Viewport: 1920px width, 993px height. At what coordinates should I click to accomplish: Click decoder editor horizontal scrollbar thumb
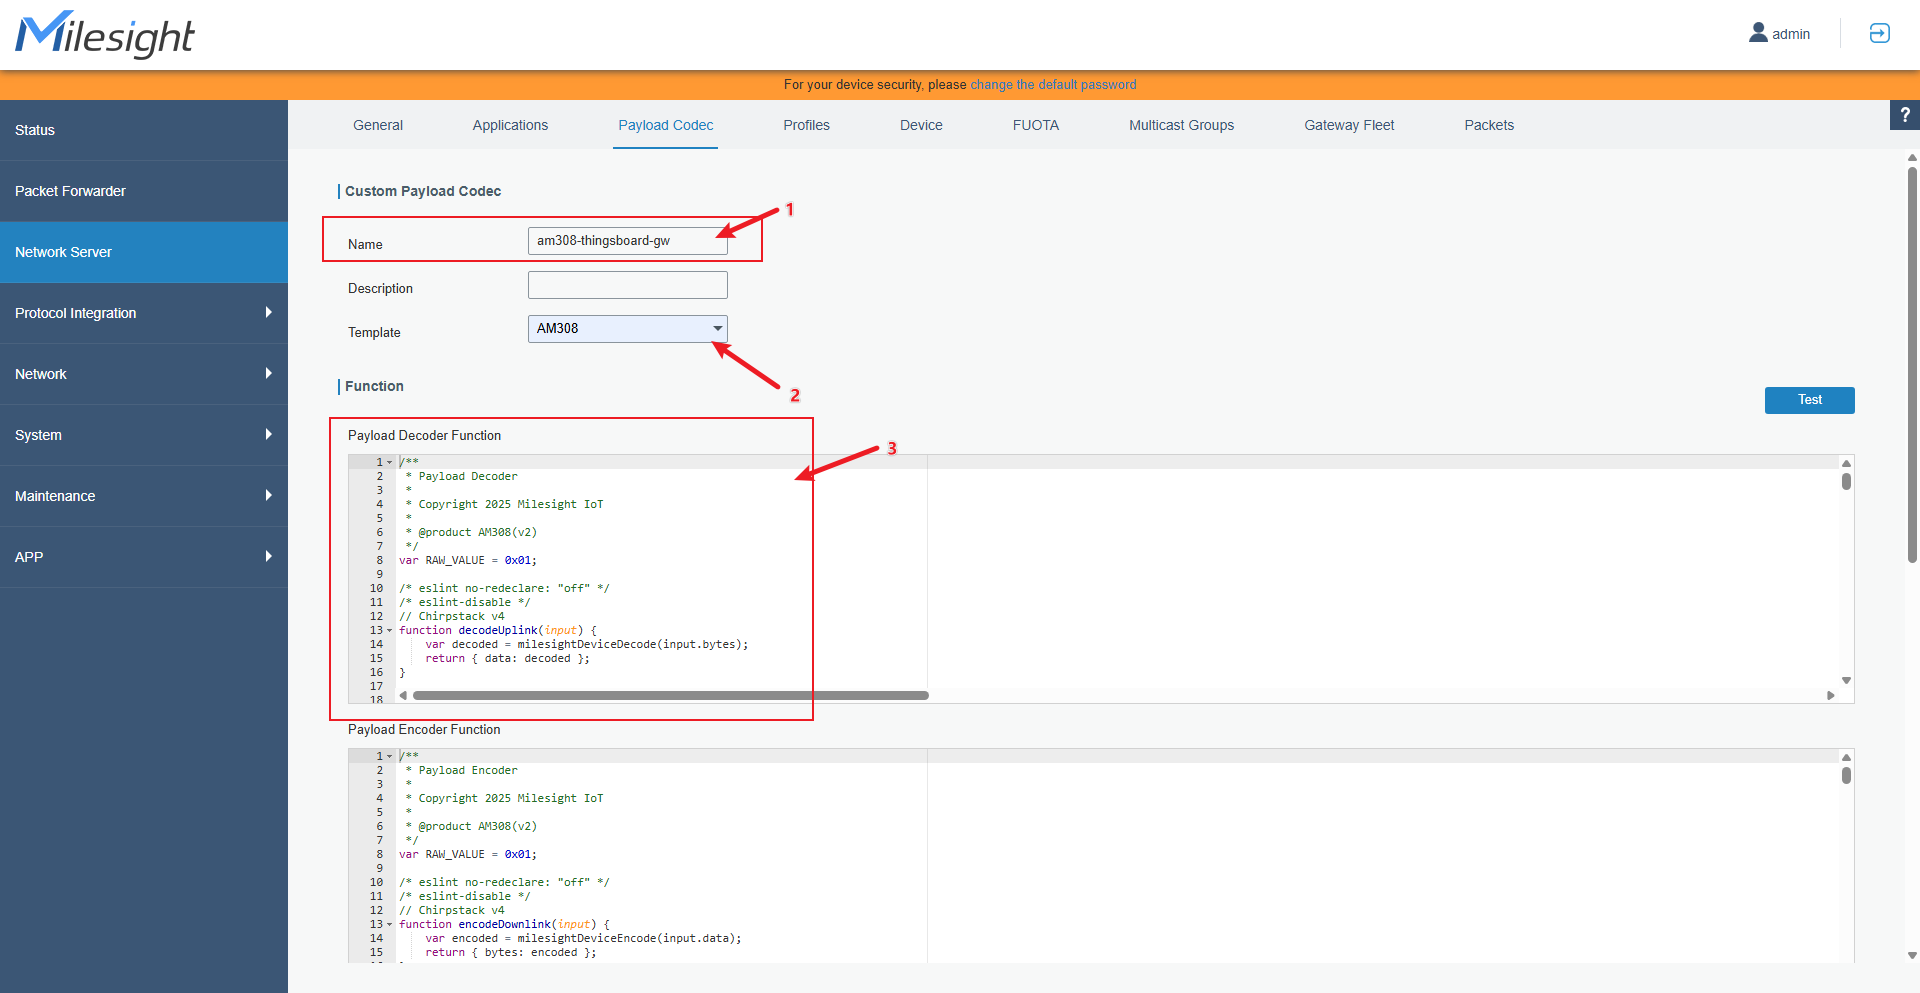tap(671, 695)
